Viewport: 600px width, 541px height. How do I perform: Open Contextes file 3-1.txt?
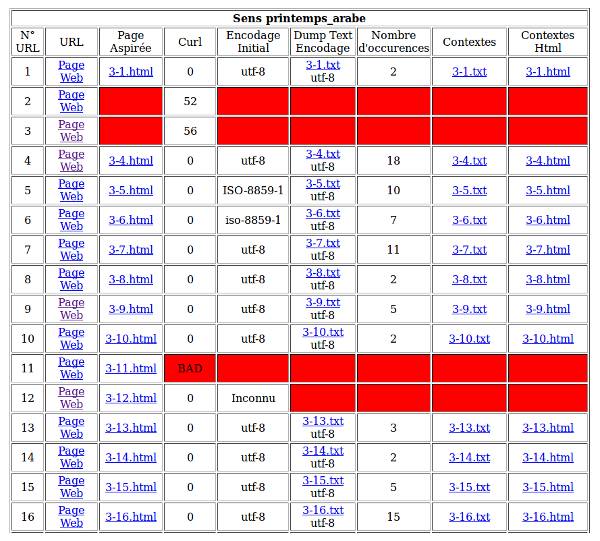point(470,72)
